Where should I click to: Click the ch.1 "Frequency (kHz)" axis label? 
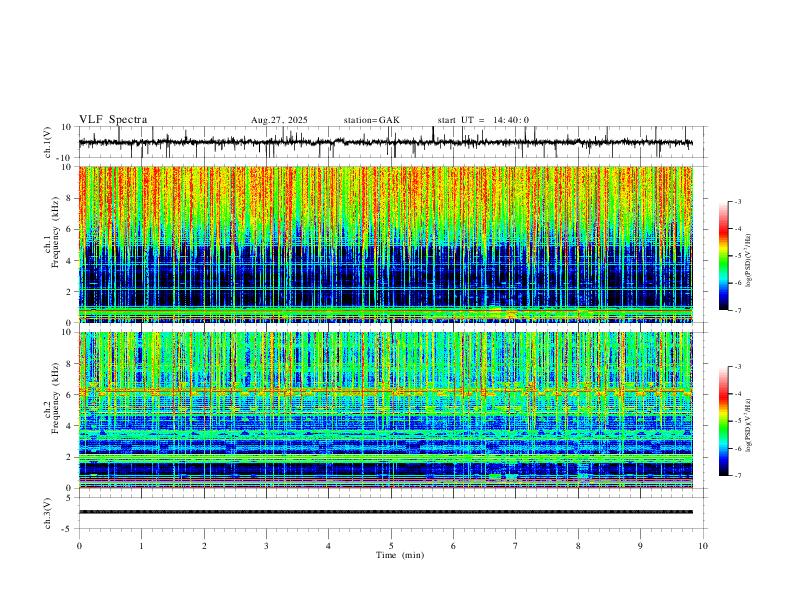point(56,232)
